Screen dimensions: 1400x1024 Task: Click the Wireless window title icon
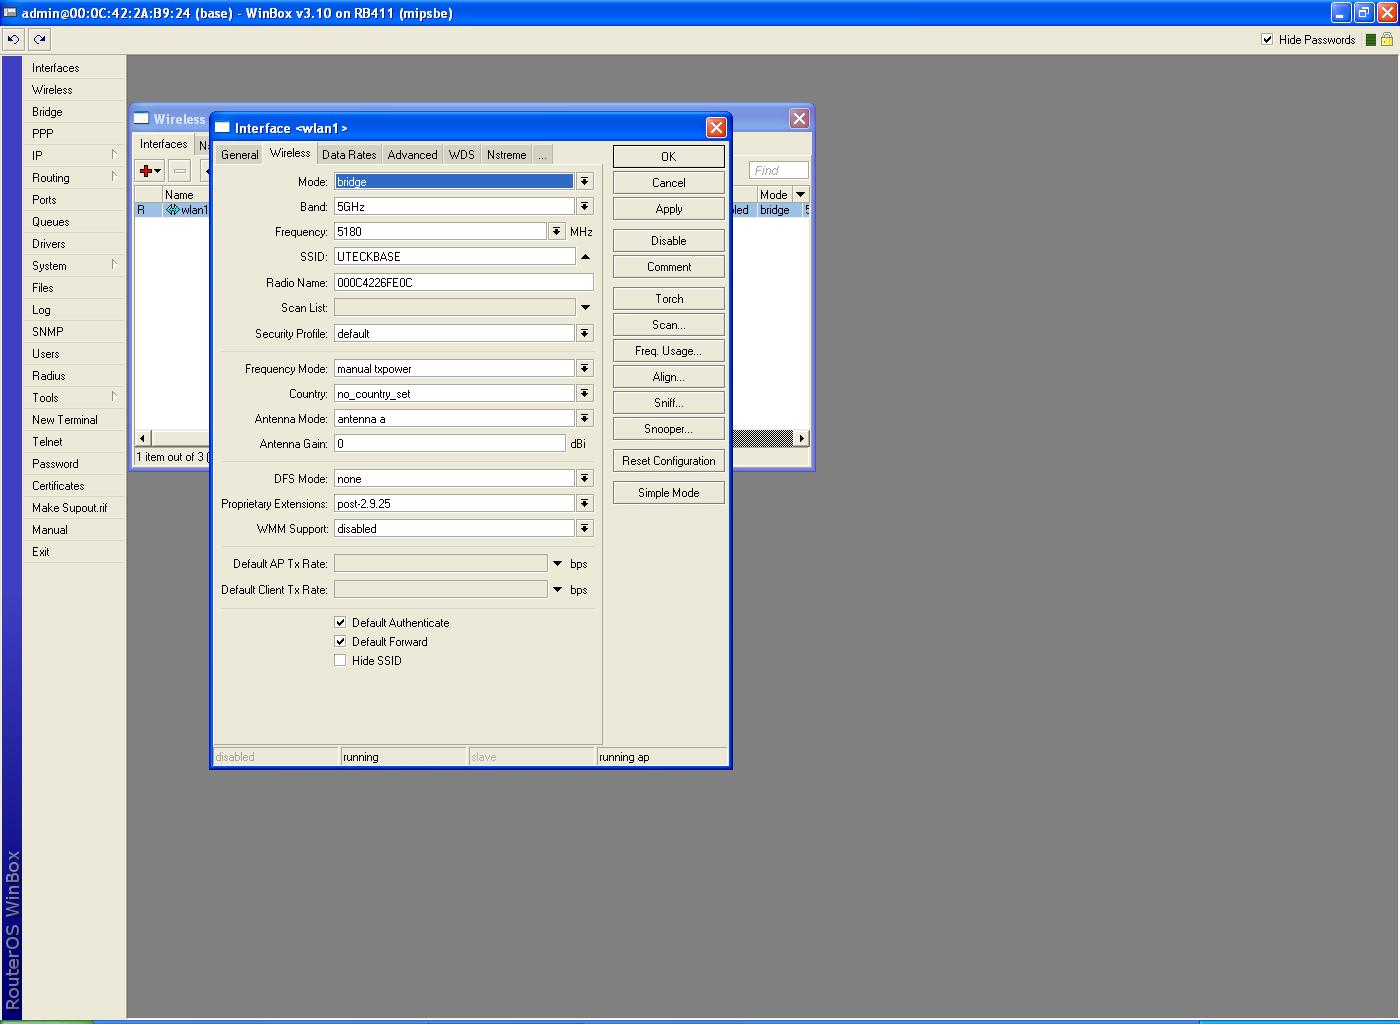[x=142, y=118]
